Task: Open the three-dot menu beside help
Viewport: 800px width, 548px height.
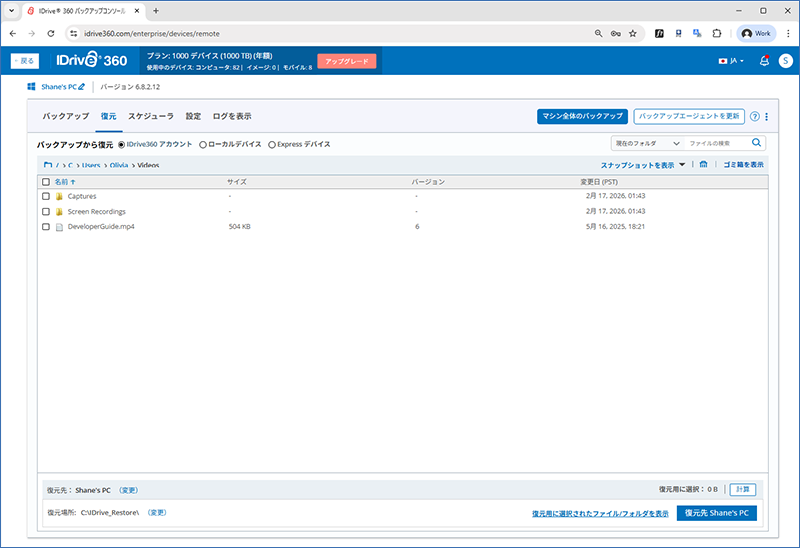Action: [766, 117]
